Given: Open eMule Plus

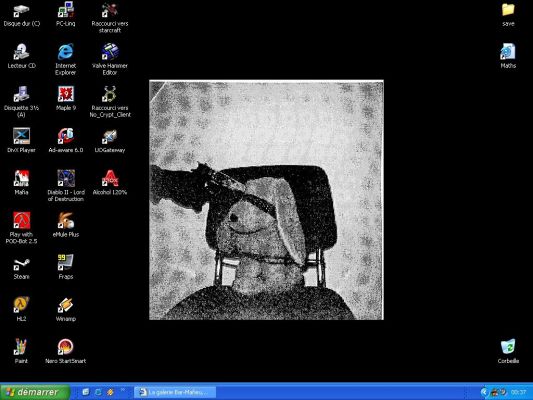Looking at the screenshot, I should [66, 225].
